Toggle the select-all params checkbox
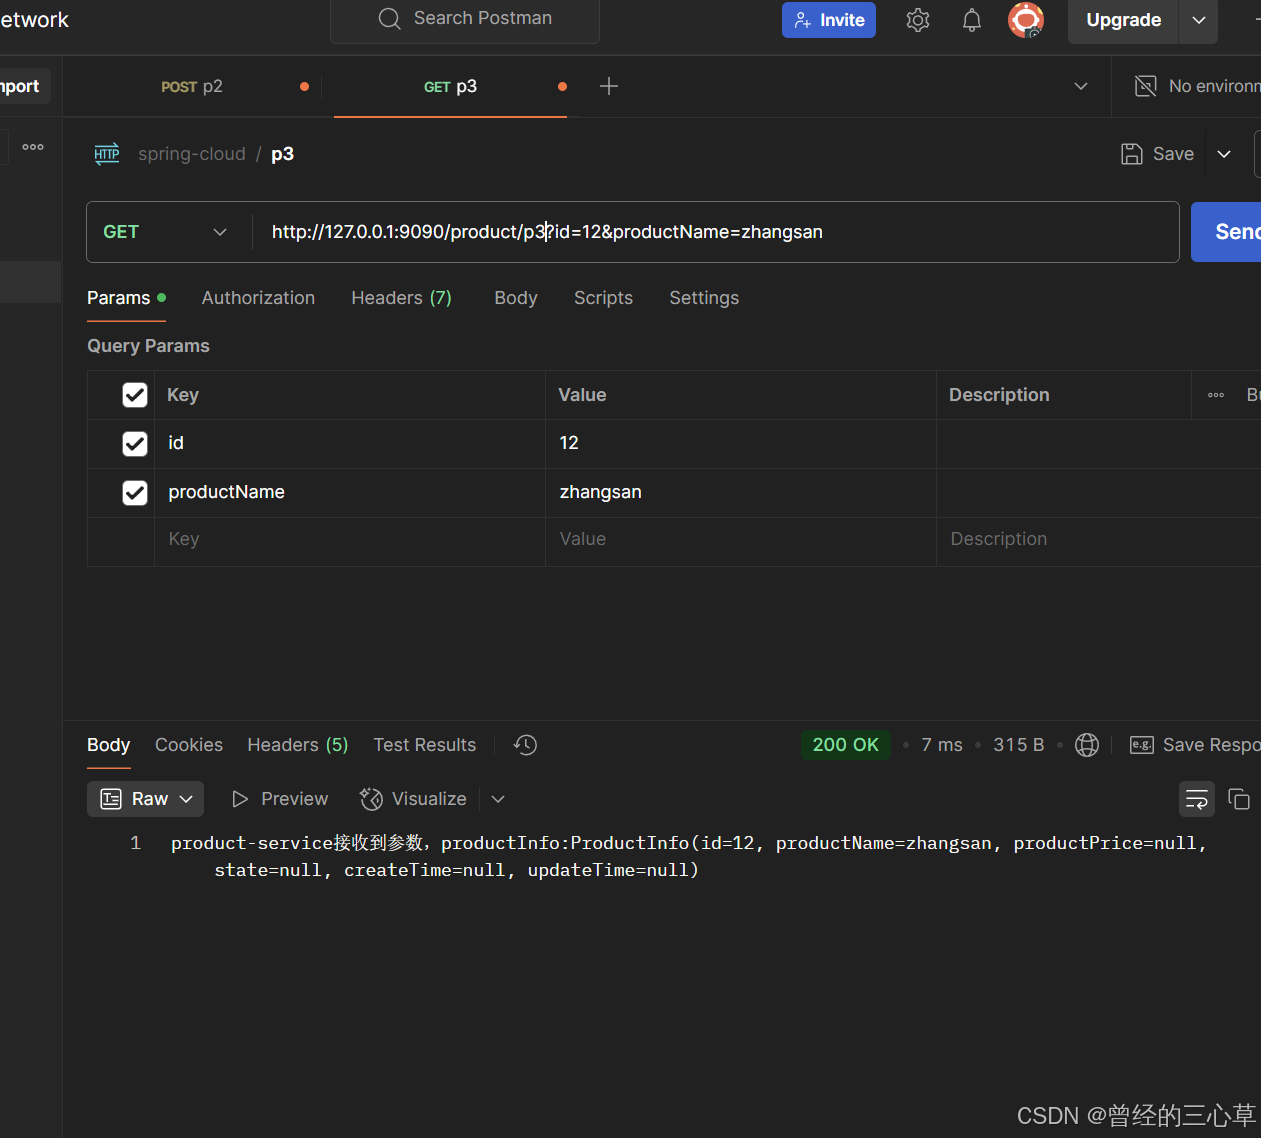 coord(135,395)
